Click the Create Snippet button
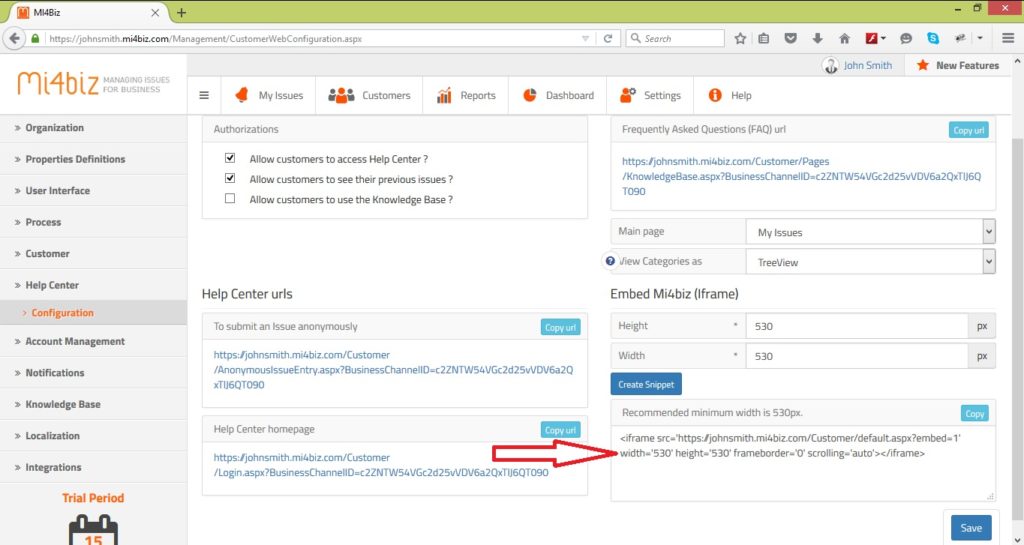Screen dimensions: 1024x545 point(645,385)
